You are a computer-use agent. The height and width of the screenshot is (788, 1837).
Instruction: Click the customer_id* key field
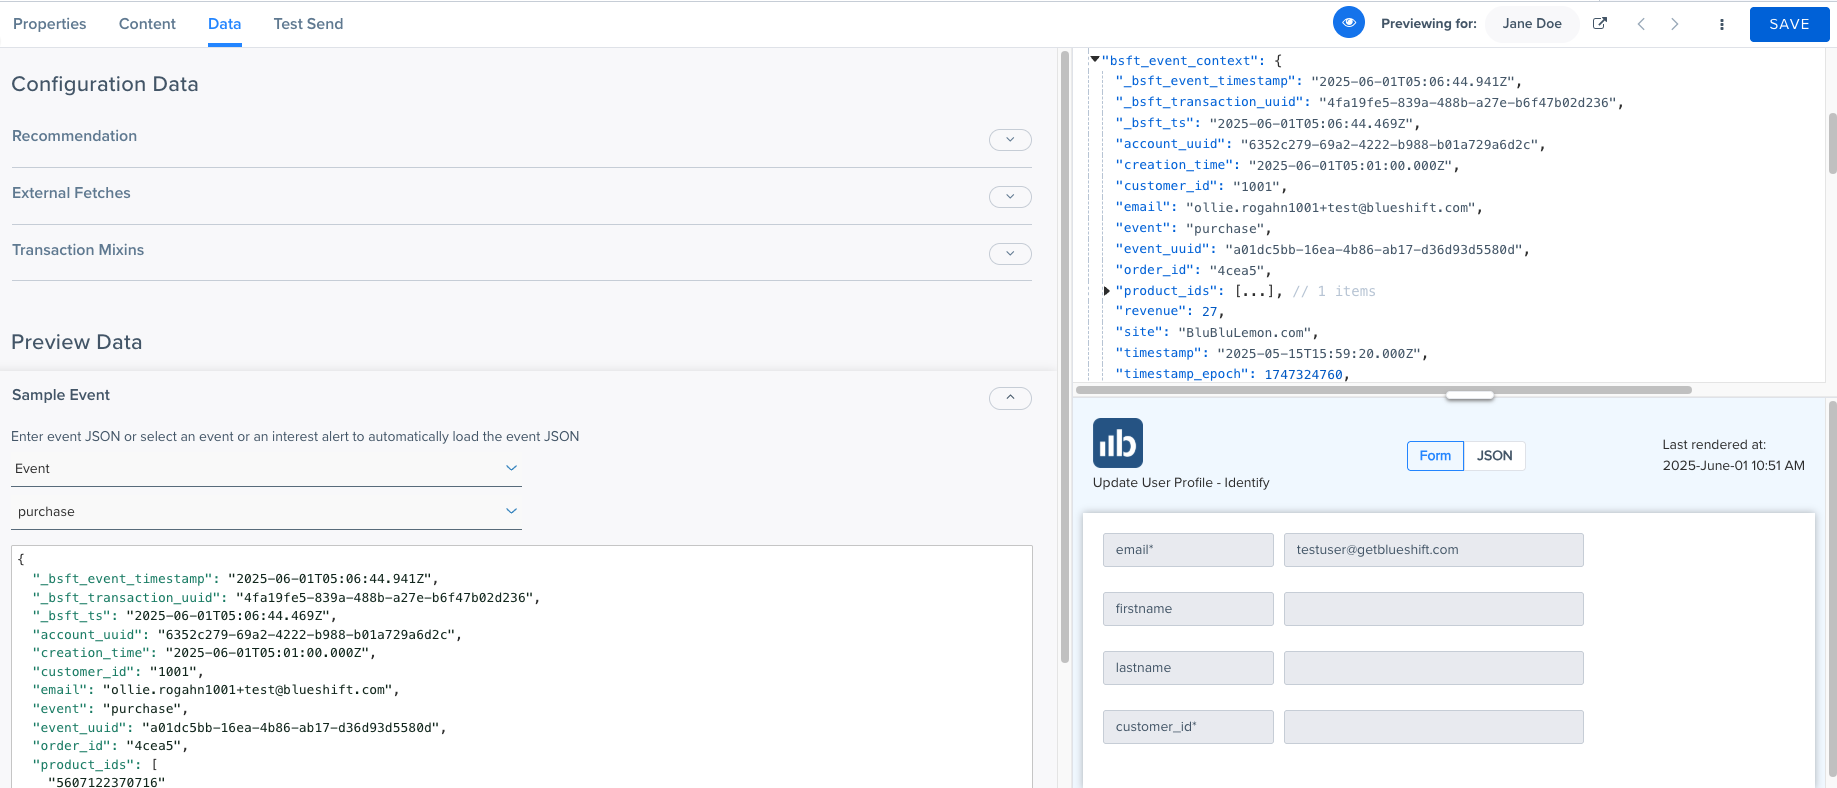pyautogui.click(x=1188, y=727)
